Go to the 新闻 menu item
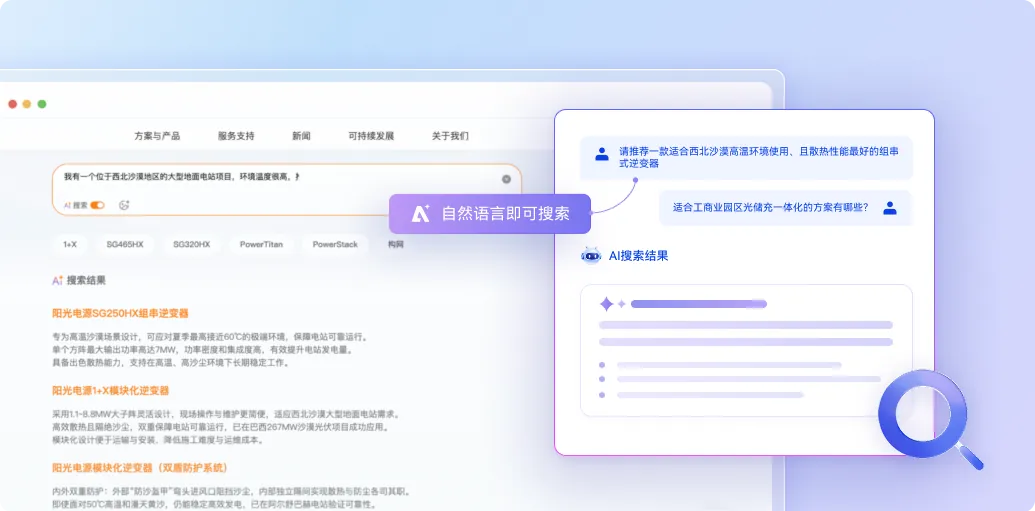Image resolution: width=1035 pixels, height=511 pixels. click(x=301, y=136)
